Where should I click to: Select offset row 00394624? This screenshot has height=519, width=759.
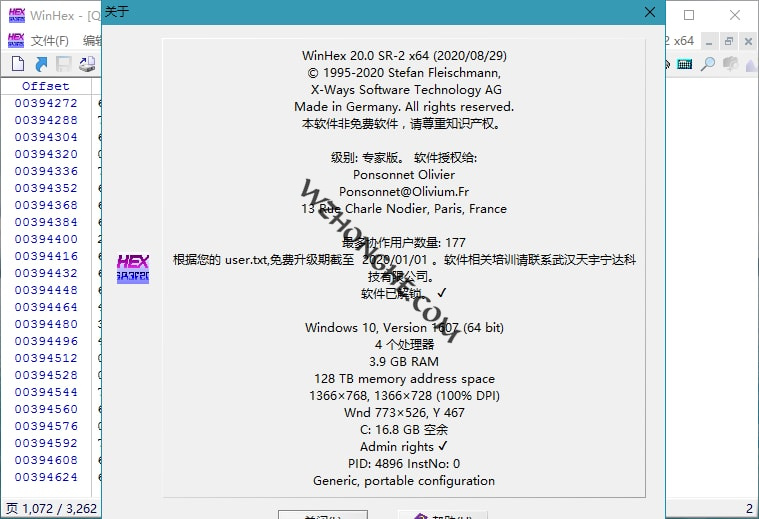pyautogui.click(x=46, y=477)
